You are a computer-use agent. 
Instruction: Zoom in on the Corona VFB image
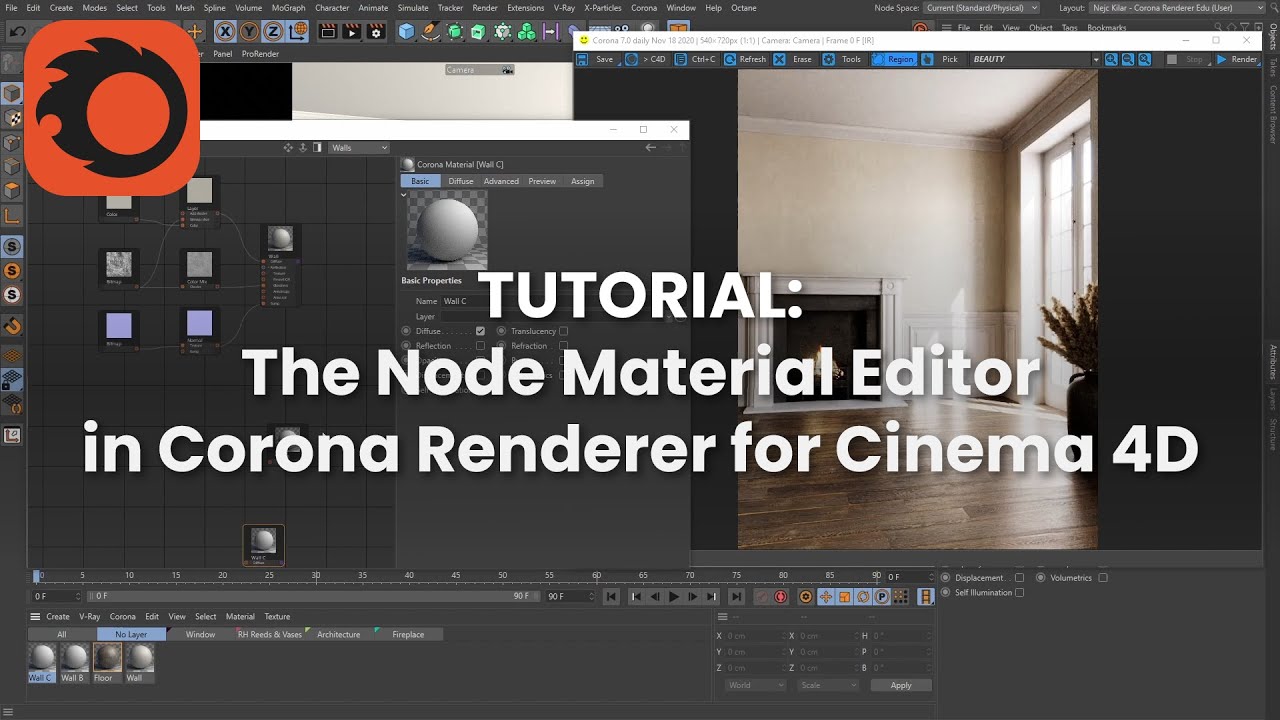(1113, 59)
